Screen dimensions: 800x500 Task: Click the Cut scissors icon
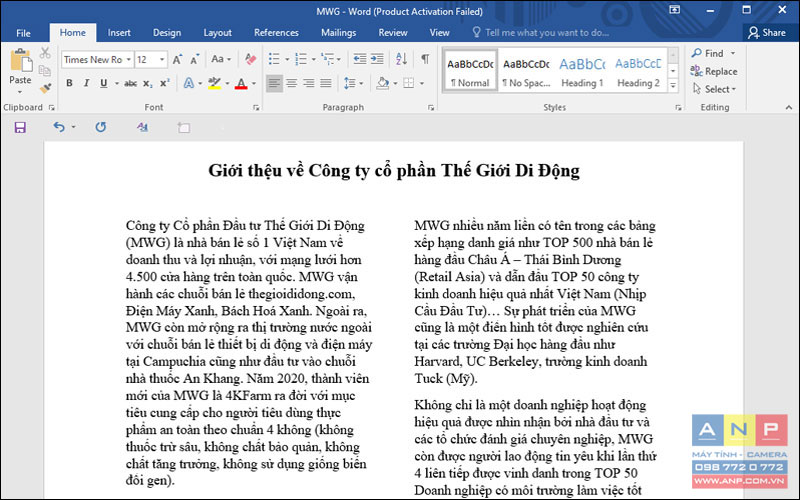pos(45,53)
